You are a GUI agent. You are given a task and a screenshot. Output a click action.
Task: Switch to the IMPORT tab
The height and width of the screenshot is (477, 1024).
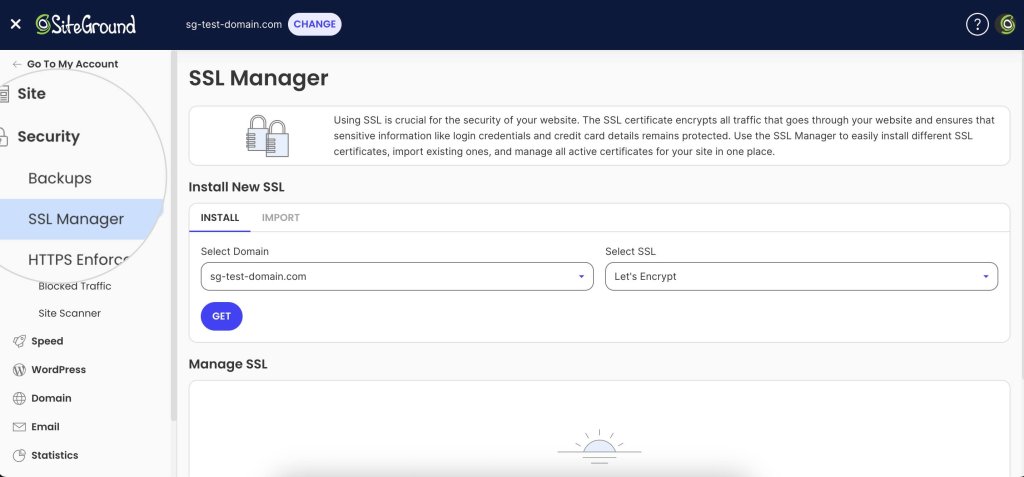pos(280,218)
